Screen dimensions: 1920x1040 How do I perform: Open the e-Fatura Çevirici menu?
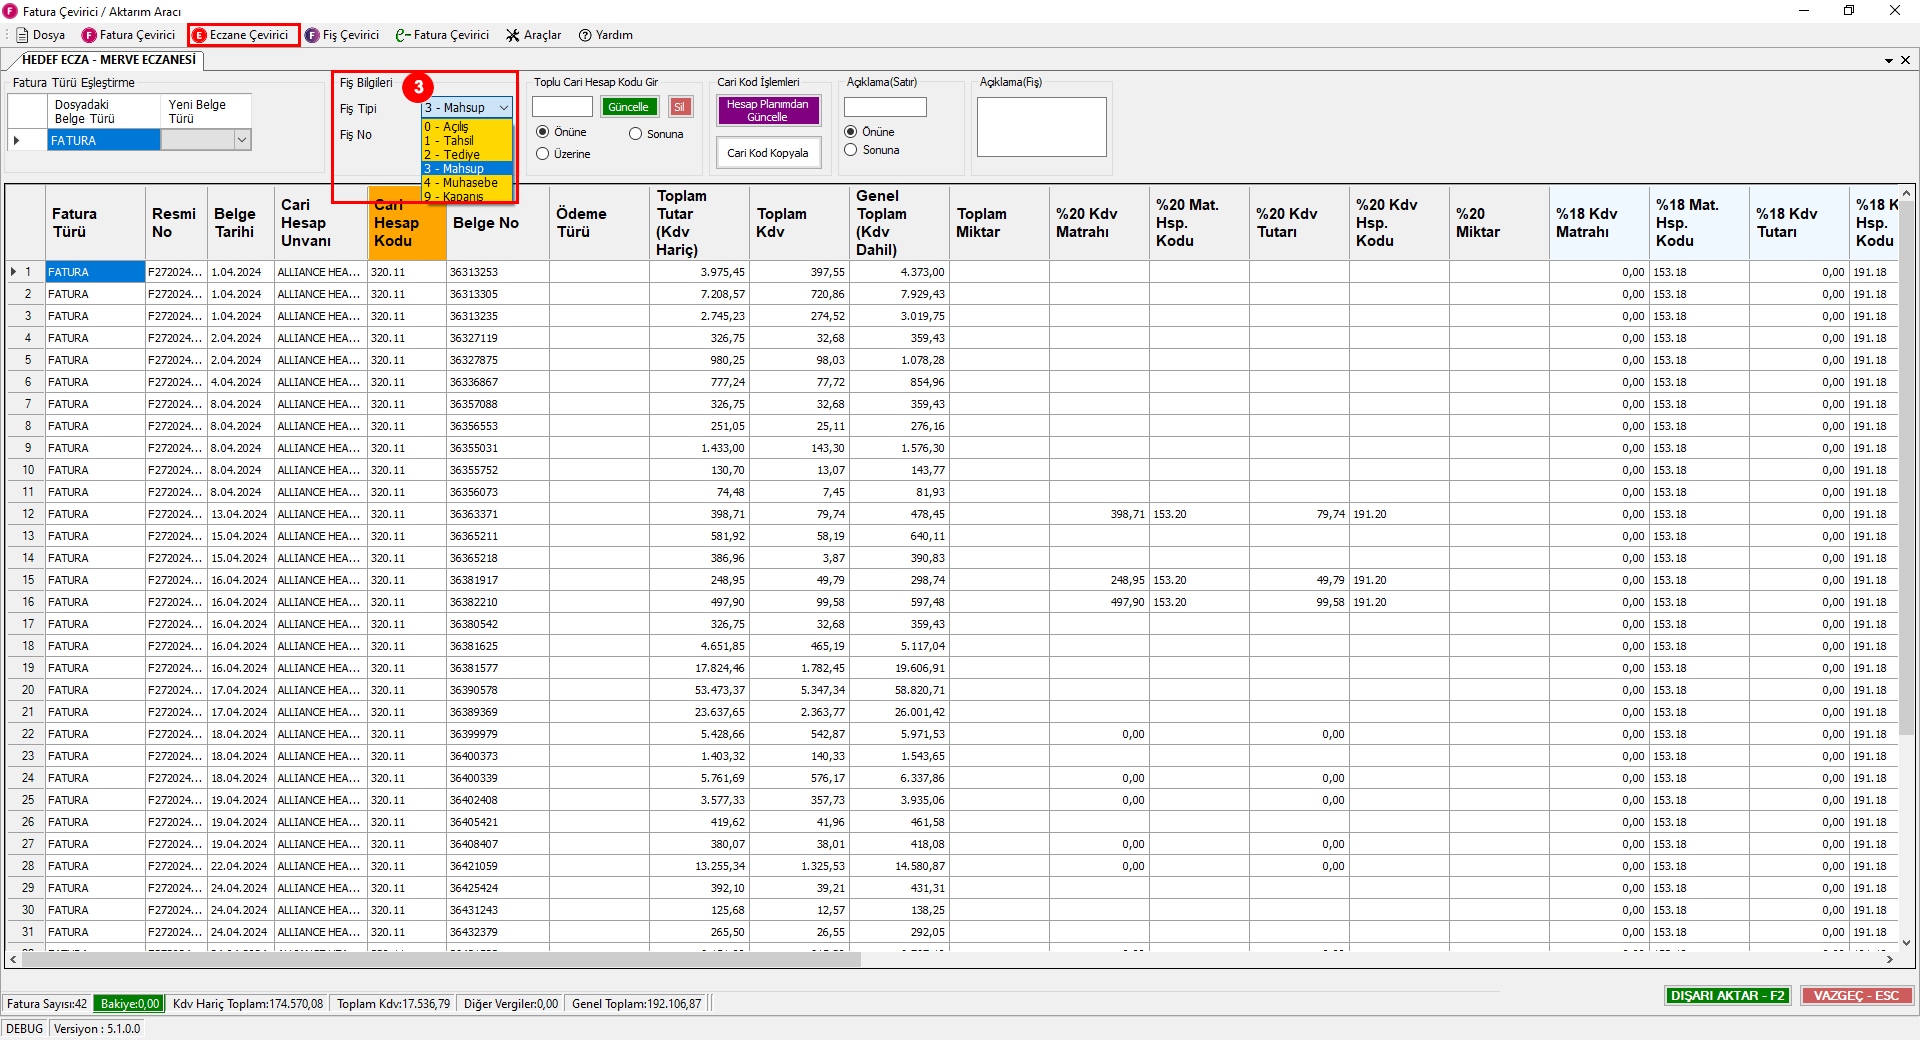[x=442, y=35]
